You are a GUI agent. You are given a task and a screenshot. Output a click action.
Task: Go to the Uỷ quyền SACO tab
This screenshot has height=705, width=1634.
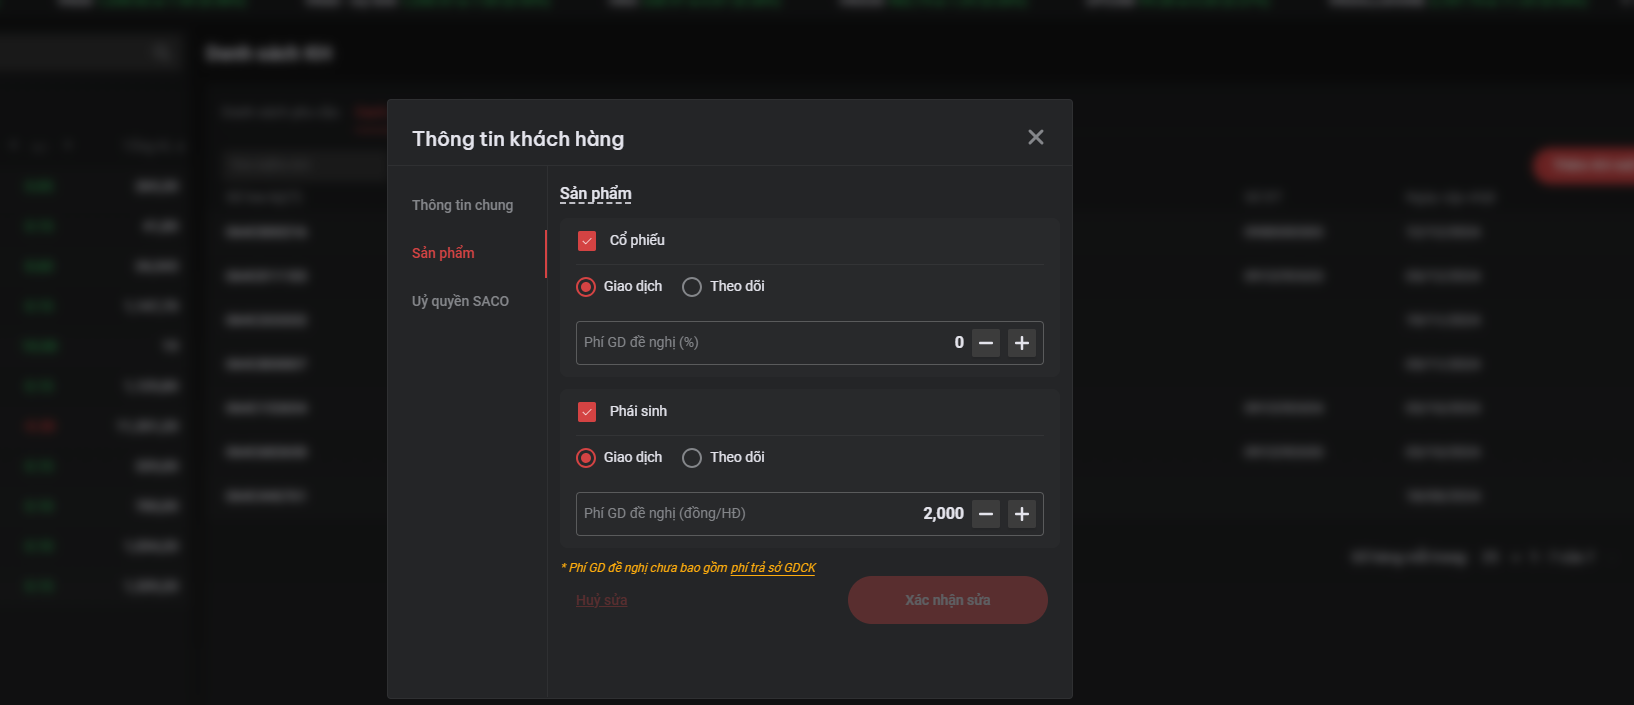point(460,301)
